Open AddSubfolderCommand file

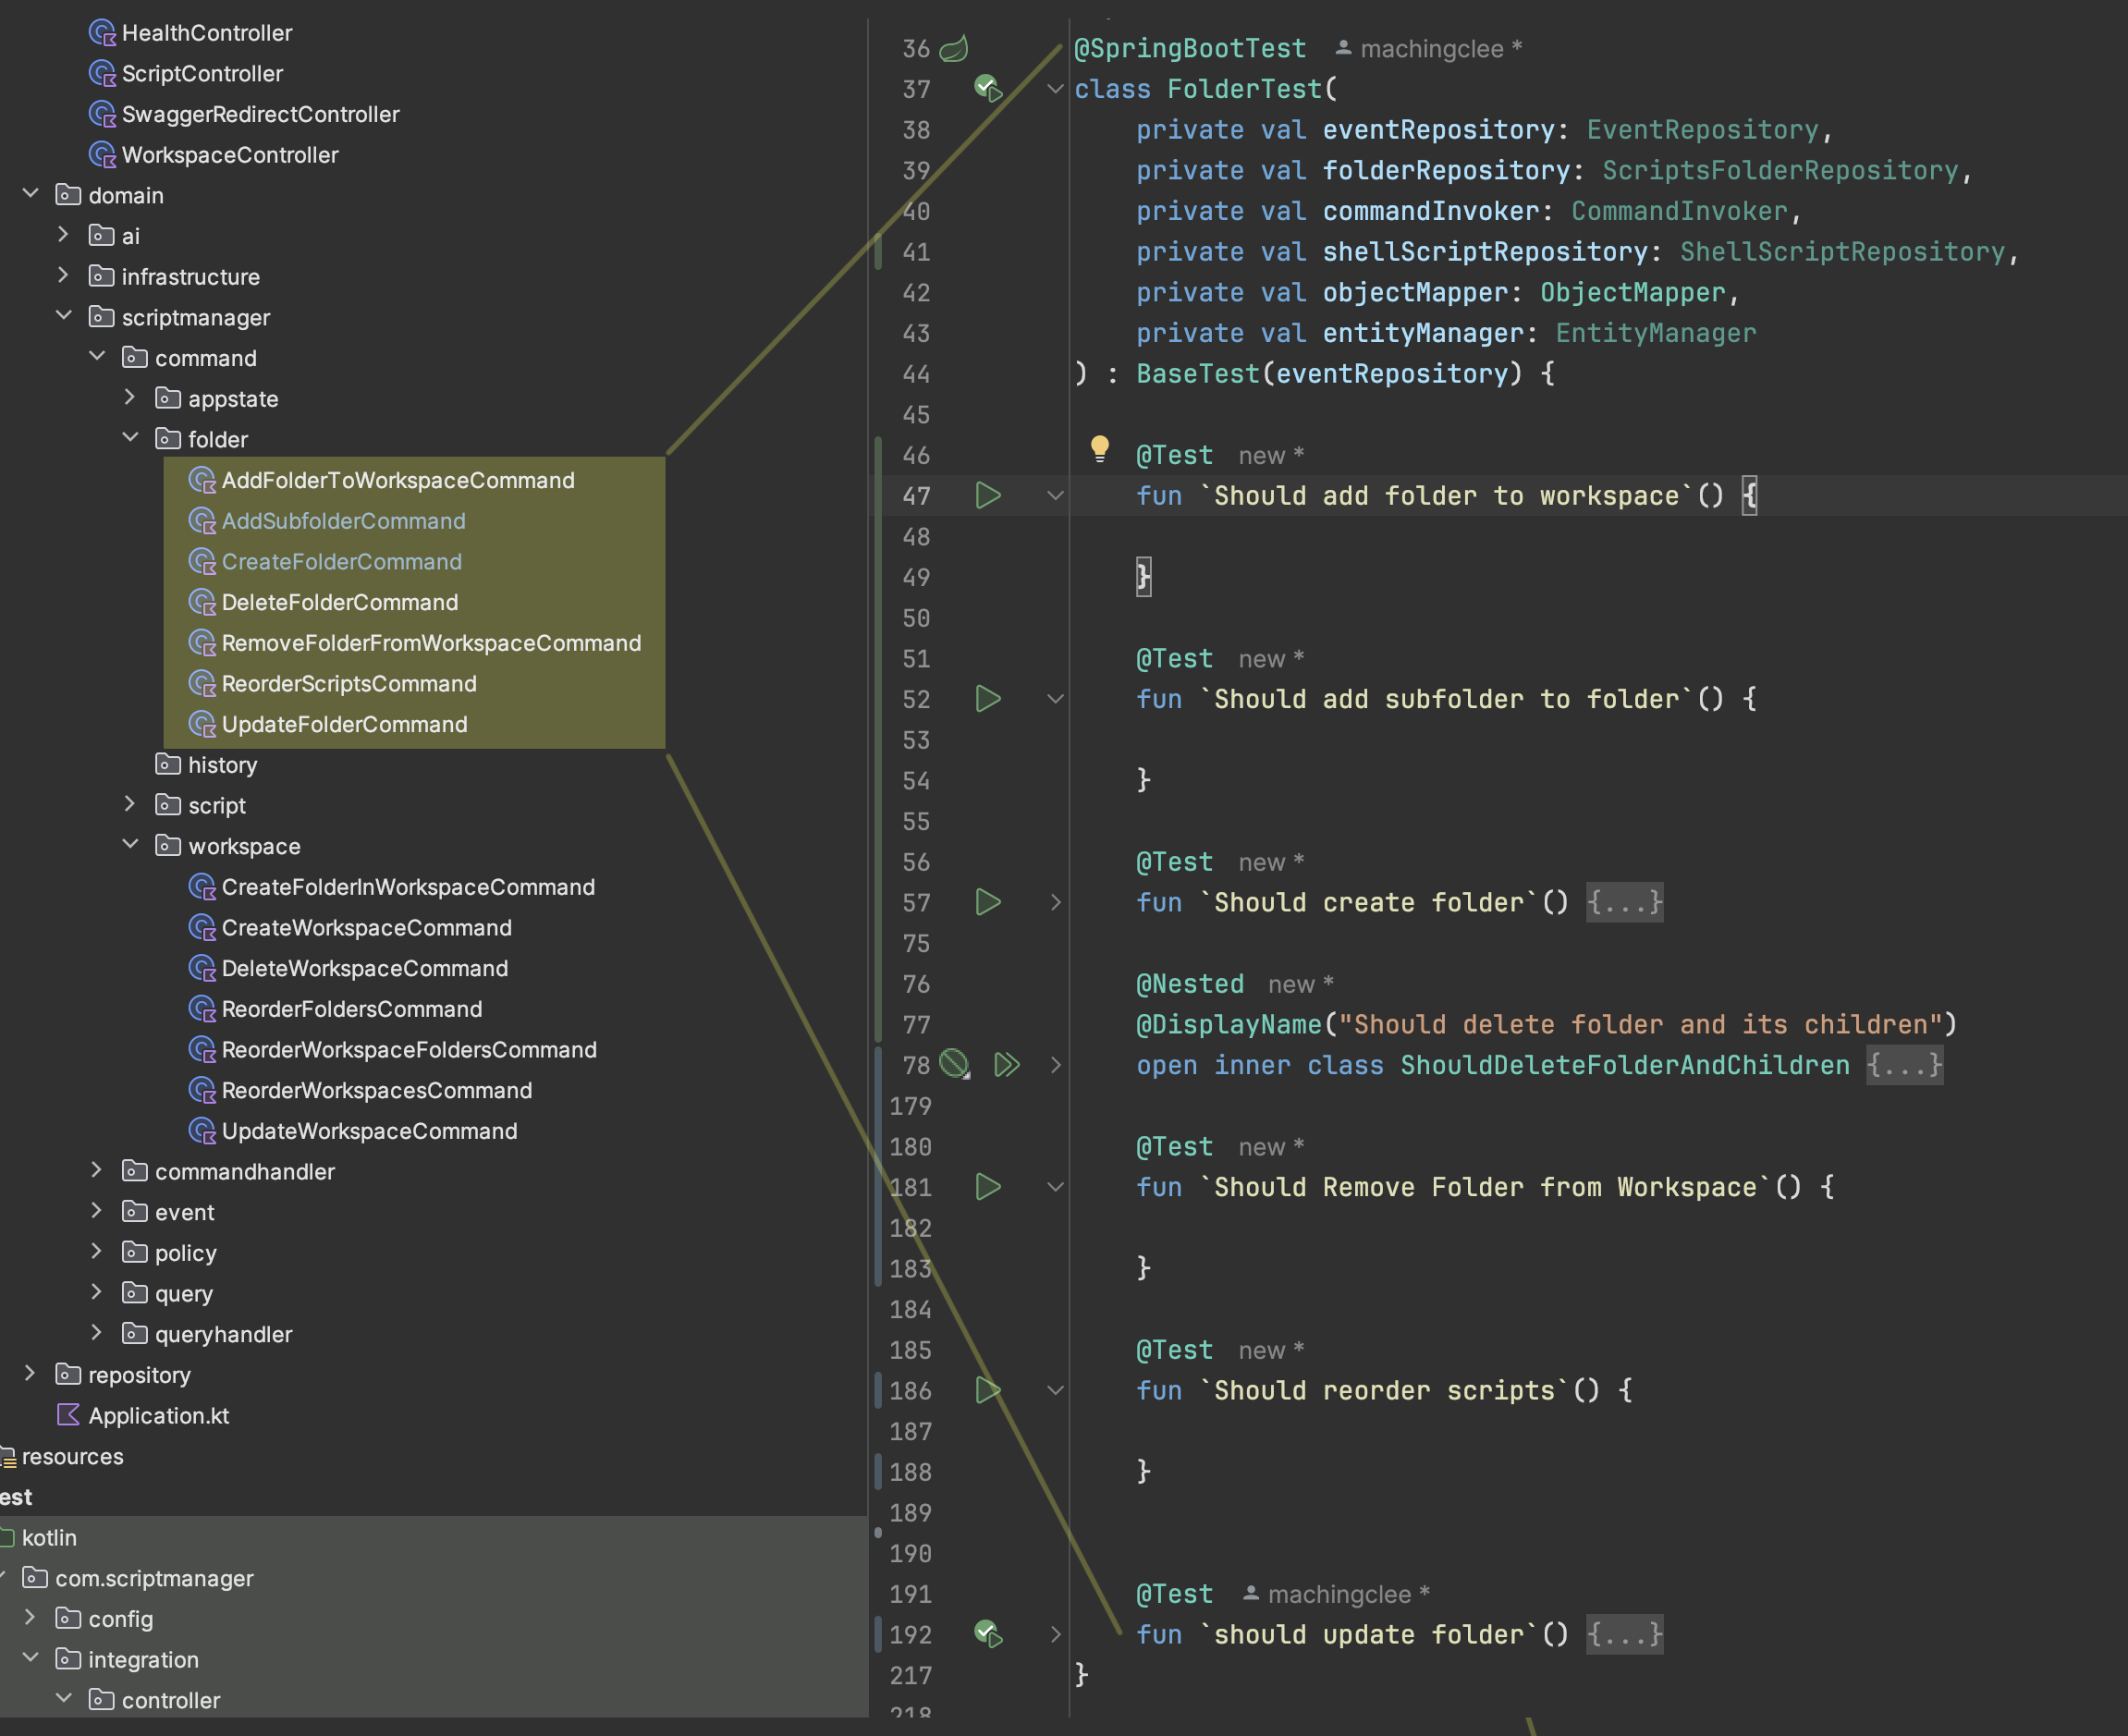tap(343, 521)
